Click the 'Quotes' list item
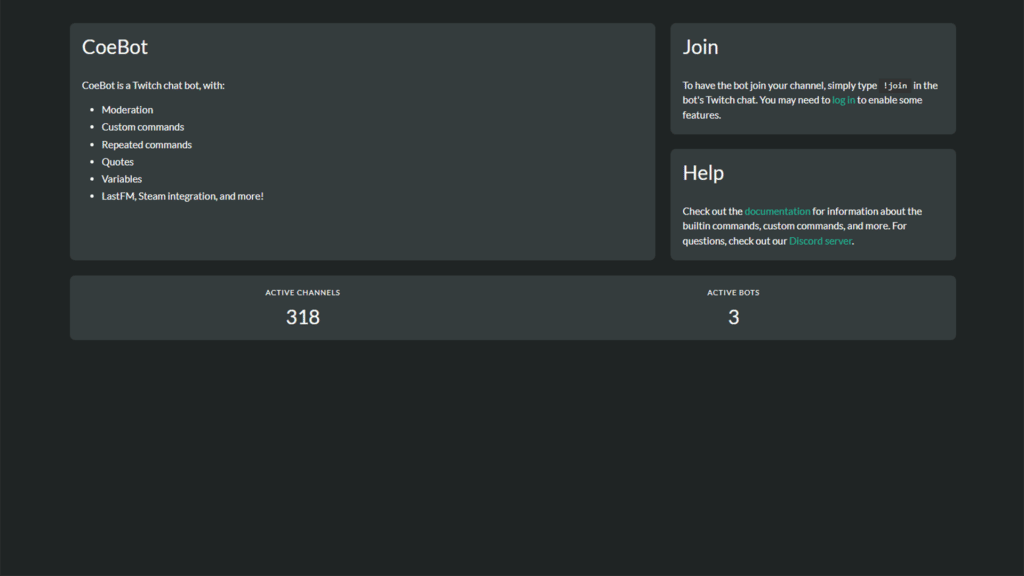1024x576 pixels. (x=118, y=161)
